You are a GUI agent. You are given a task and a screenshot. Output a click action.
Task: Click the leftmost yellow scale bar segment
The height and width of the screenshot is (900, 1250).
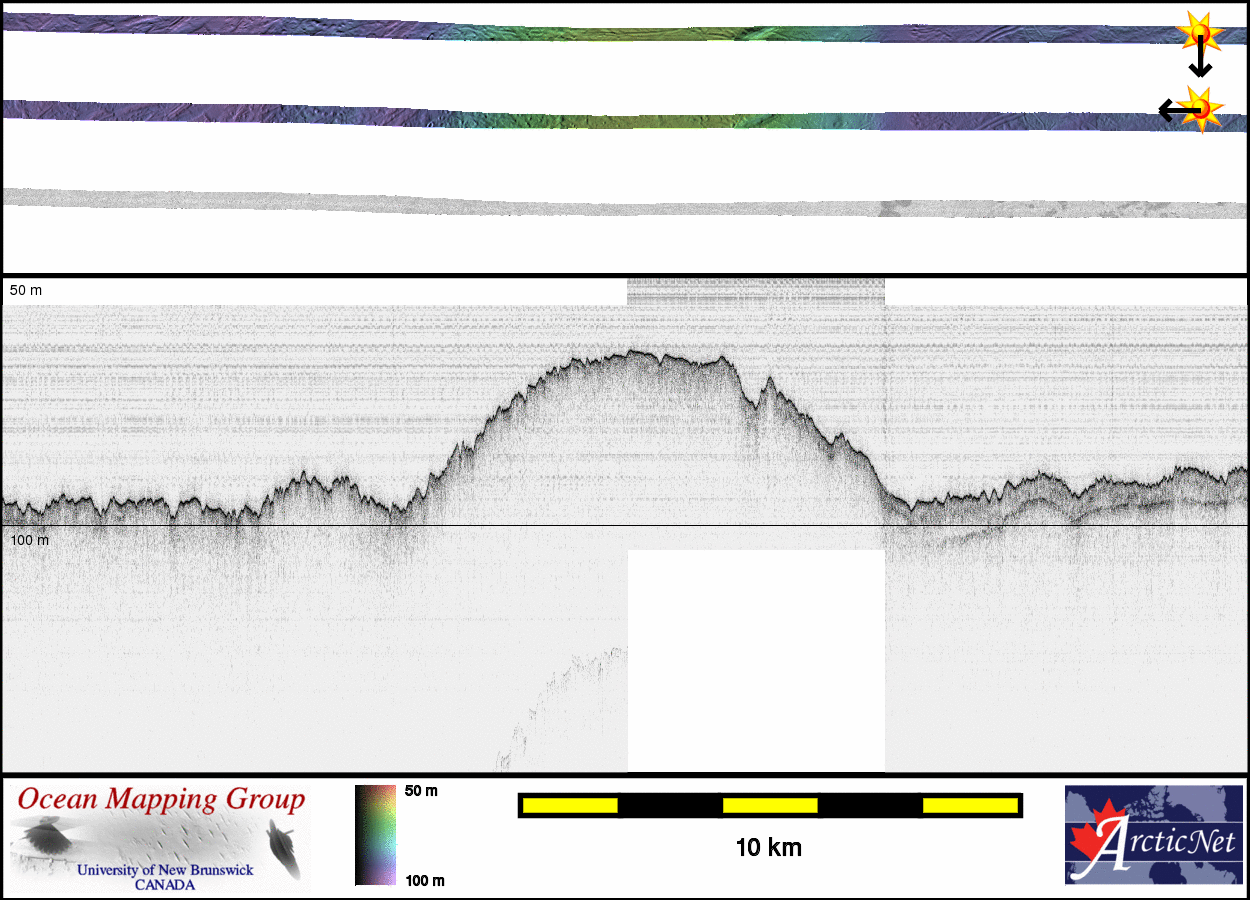click(569, 805)
